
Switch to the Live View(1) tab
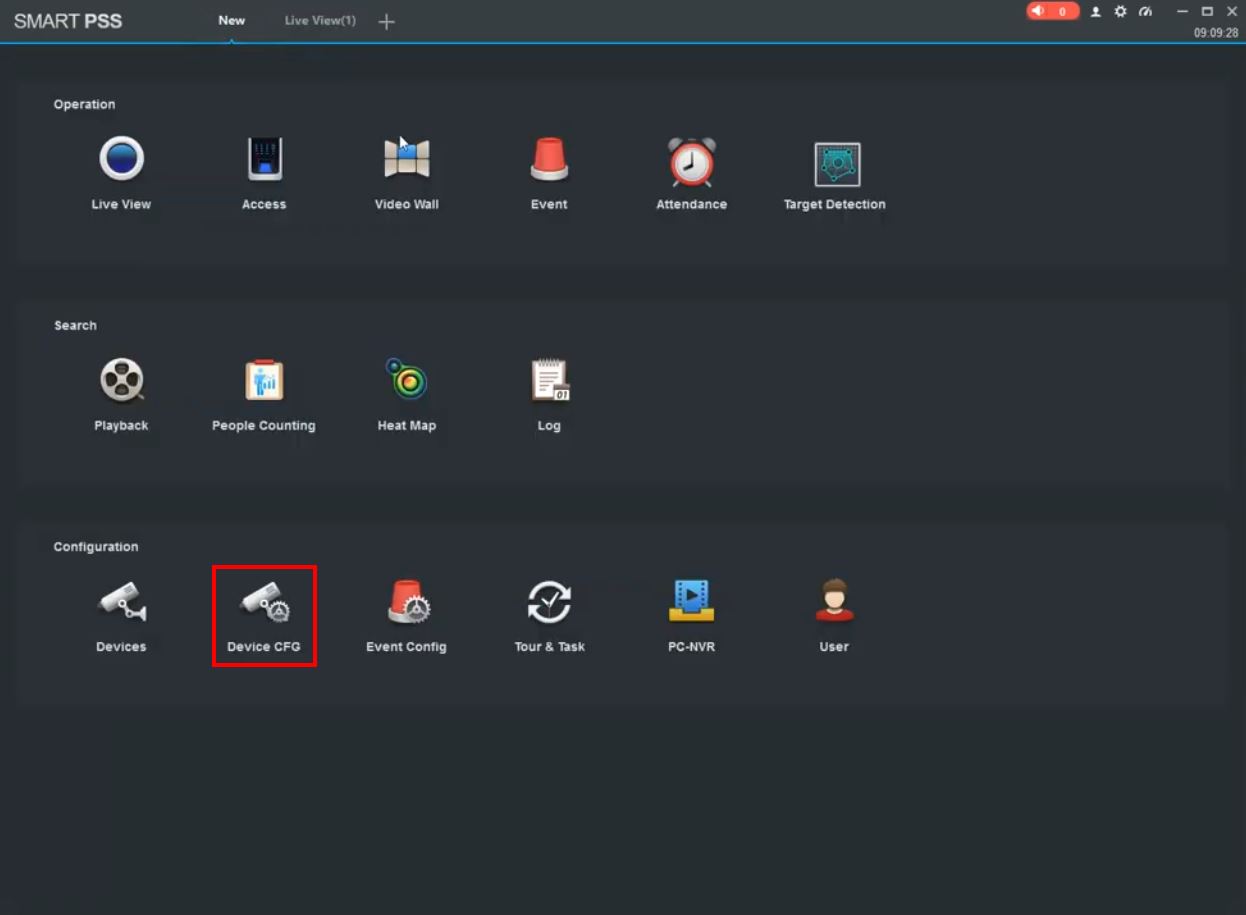click(x=320, y=21)
